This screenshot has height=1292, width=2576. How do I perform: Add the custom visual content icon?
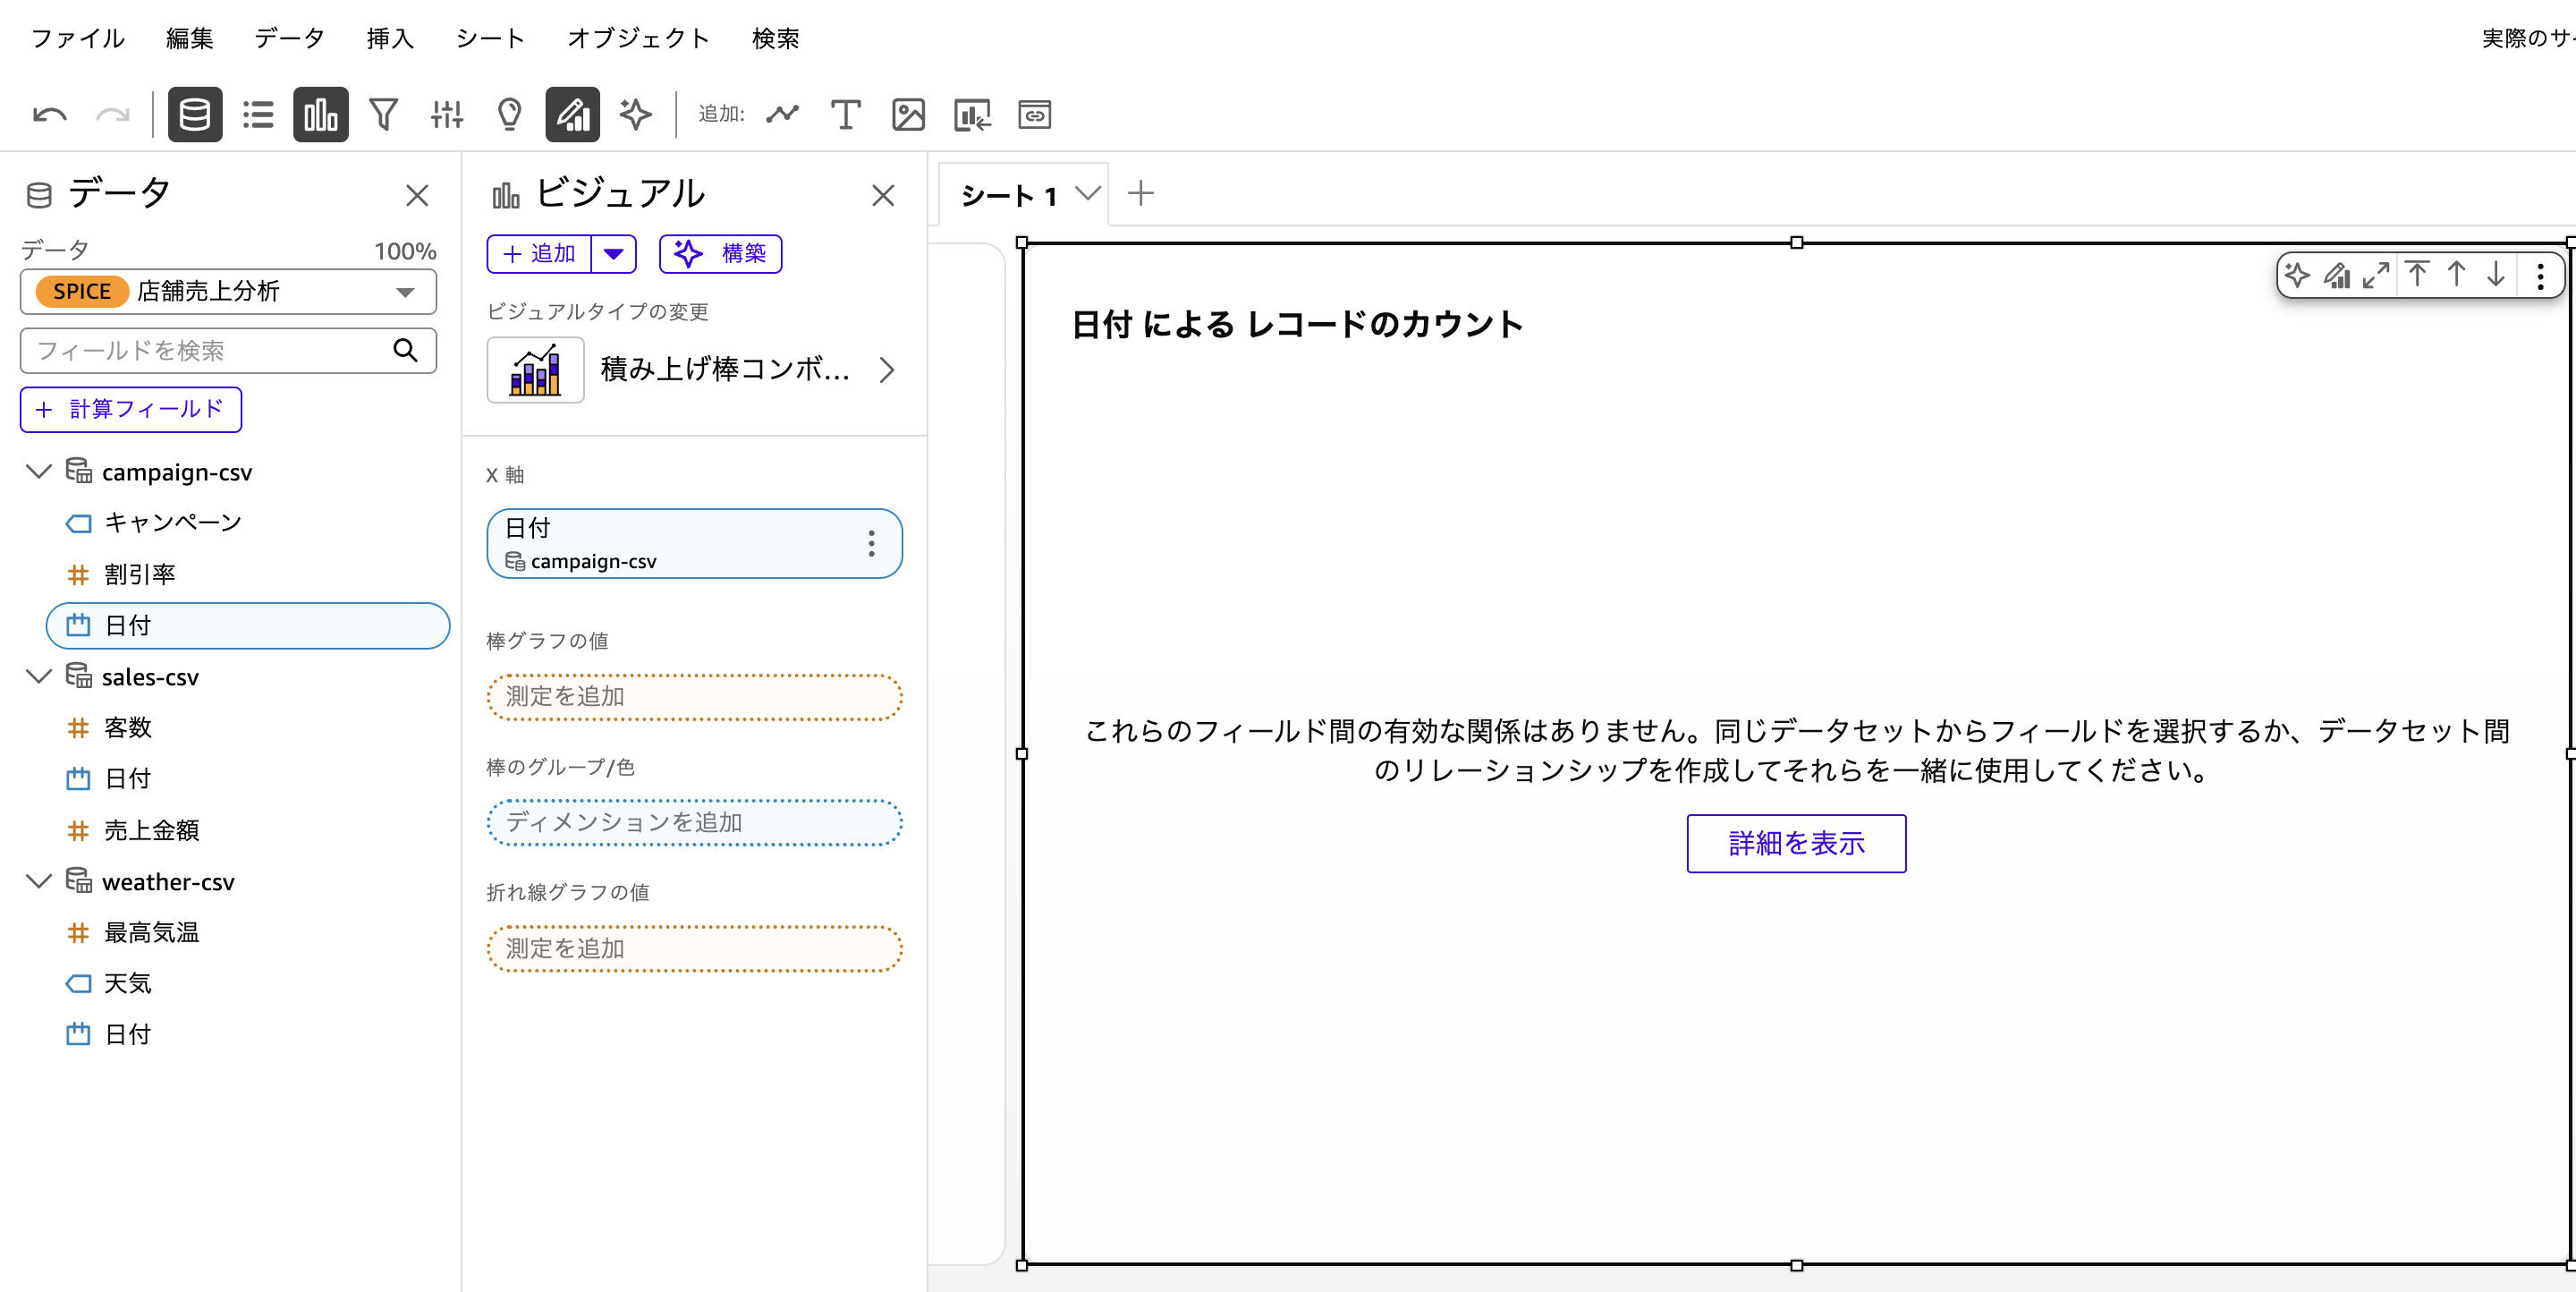972,115
